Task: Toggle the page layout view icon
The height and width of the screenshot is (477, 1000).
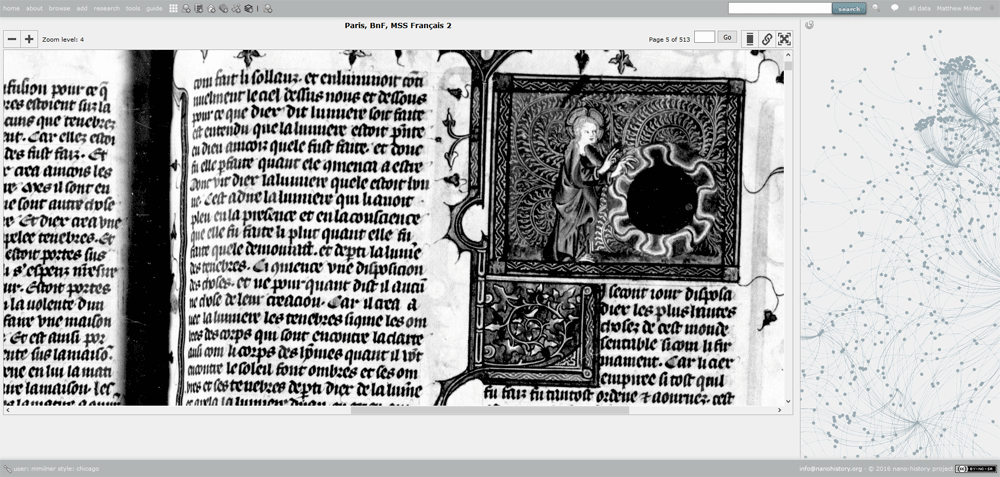Action: click(750, 39)
